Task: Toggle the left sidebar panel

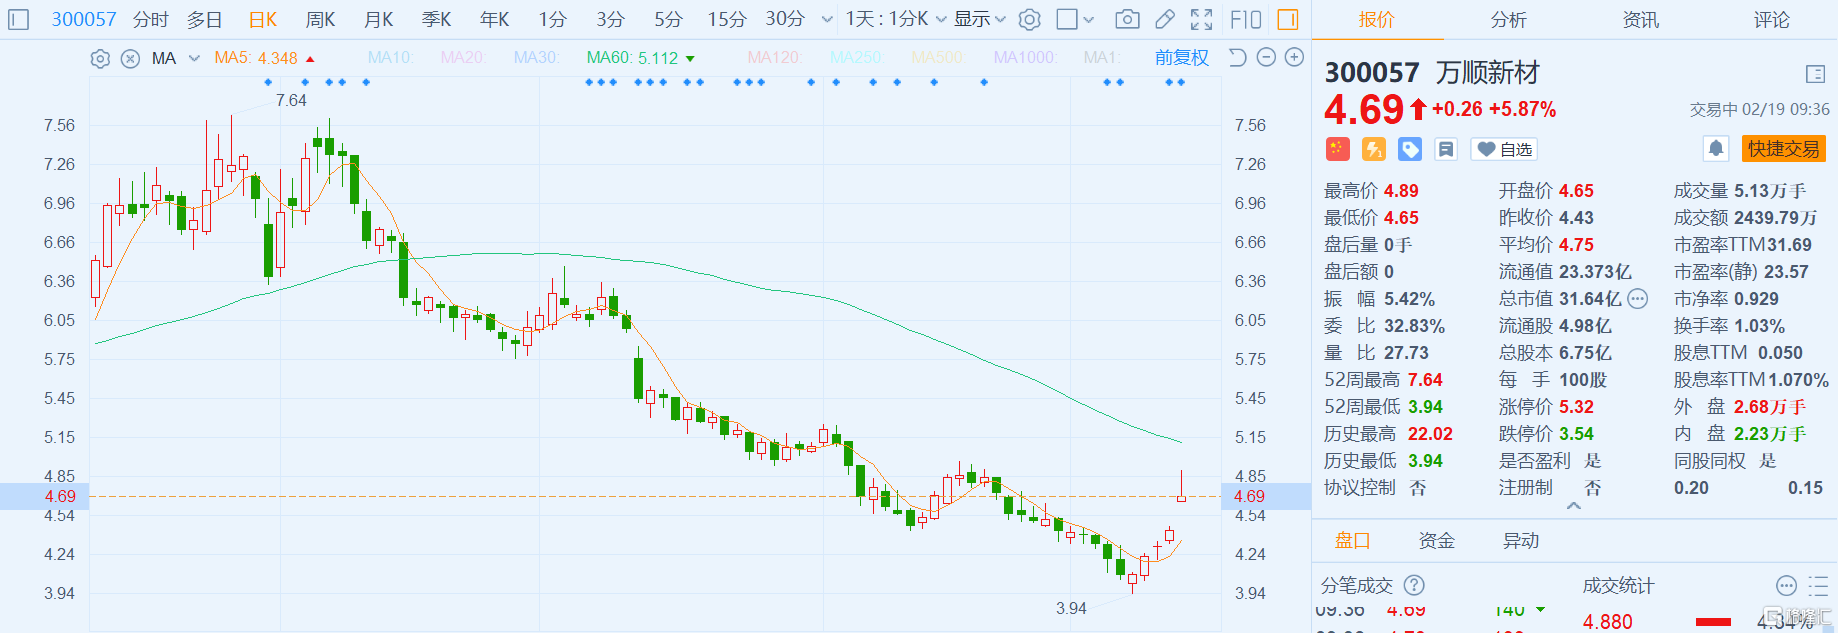Action: [x=19, y=19]
